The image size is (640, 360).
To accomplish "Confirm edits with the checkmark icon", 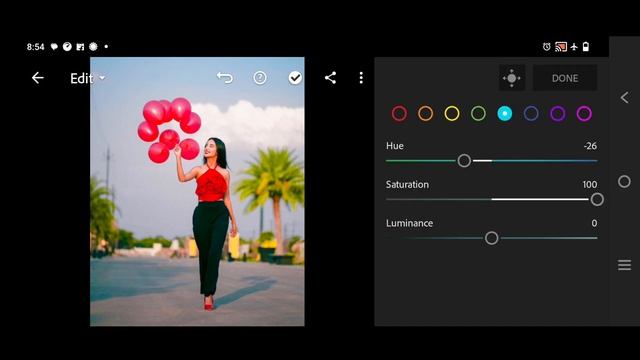I will [295, 78].
